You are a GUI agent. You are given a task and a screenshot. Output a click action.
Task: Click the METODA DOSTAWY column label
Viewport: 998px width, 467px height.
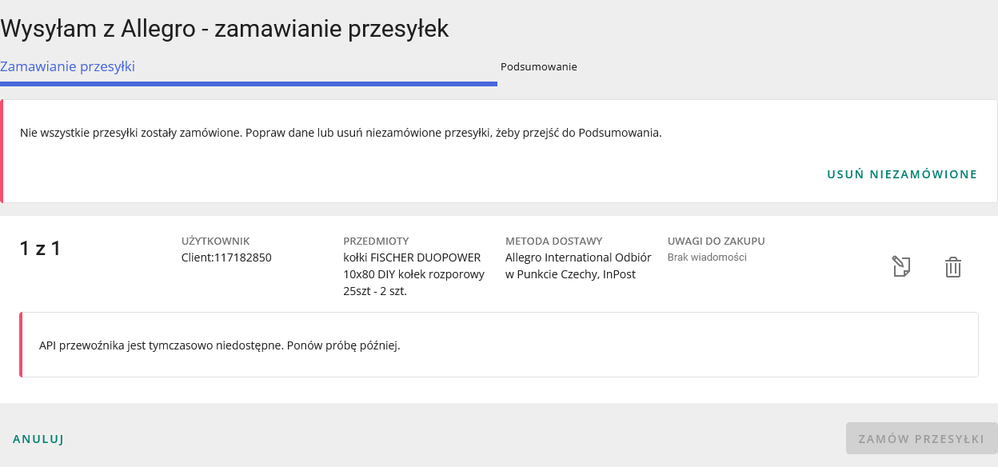click(x=554, y=241)
